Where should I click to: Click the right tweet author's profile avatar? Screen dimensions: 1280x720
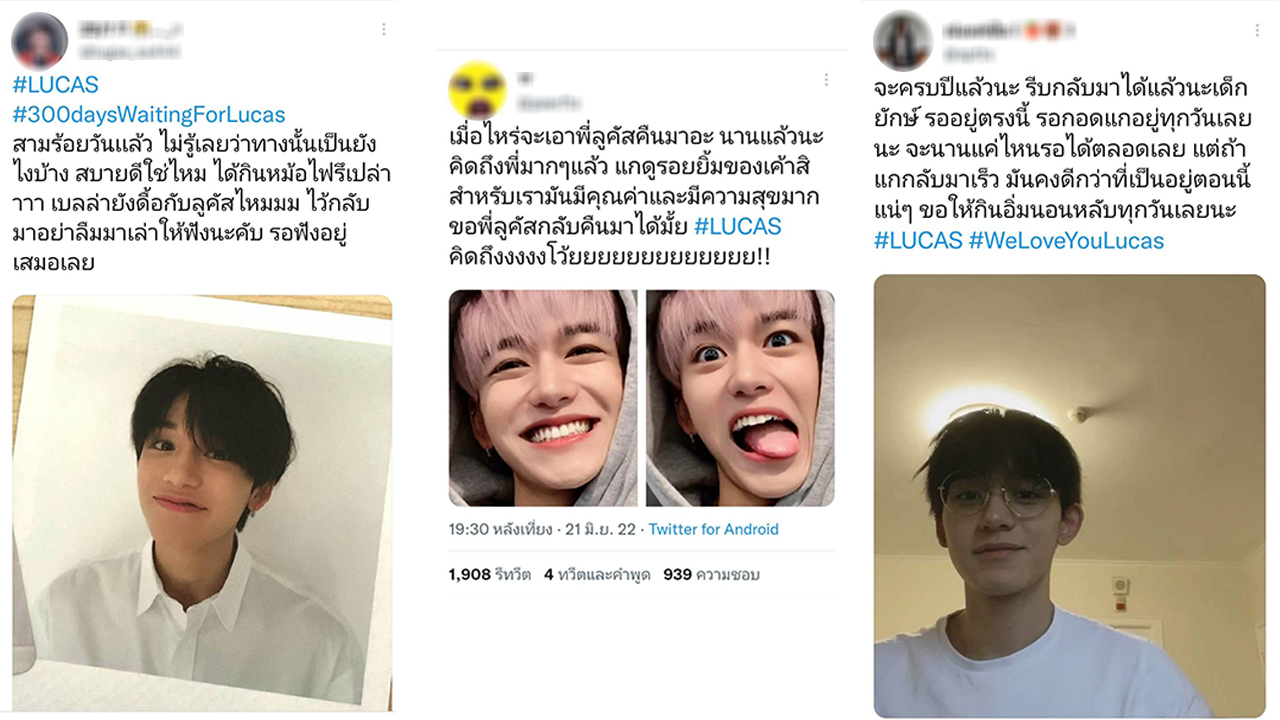tap(903, 41)
